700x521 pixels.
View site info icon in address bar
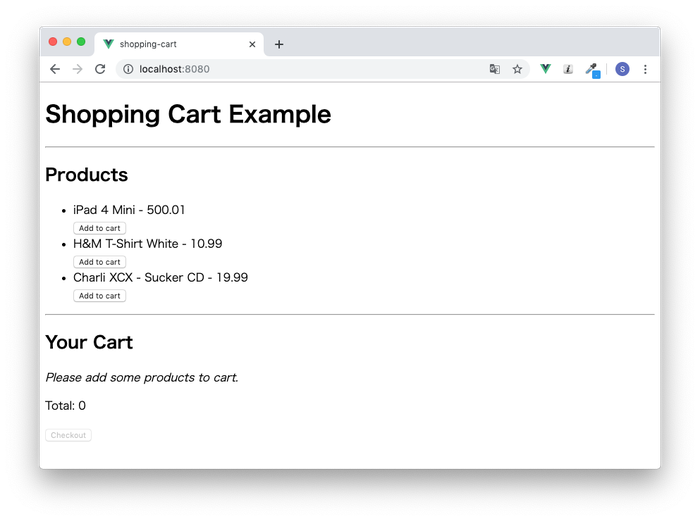point(128,69)
